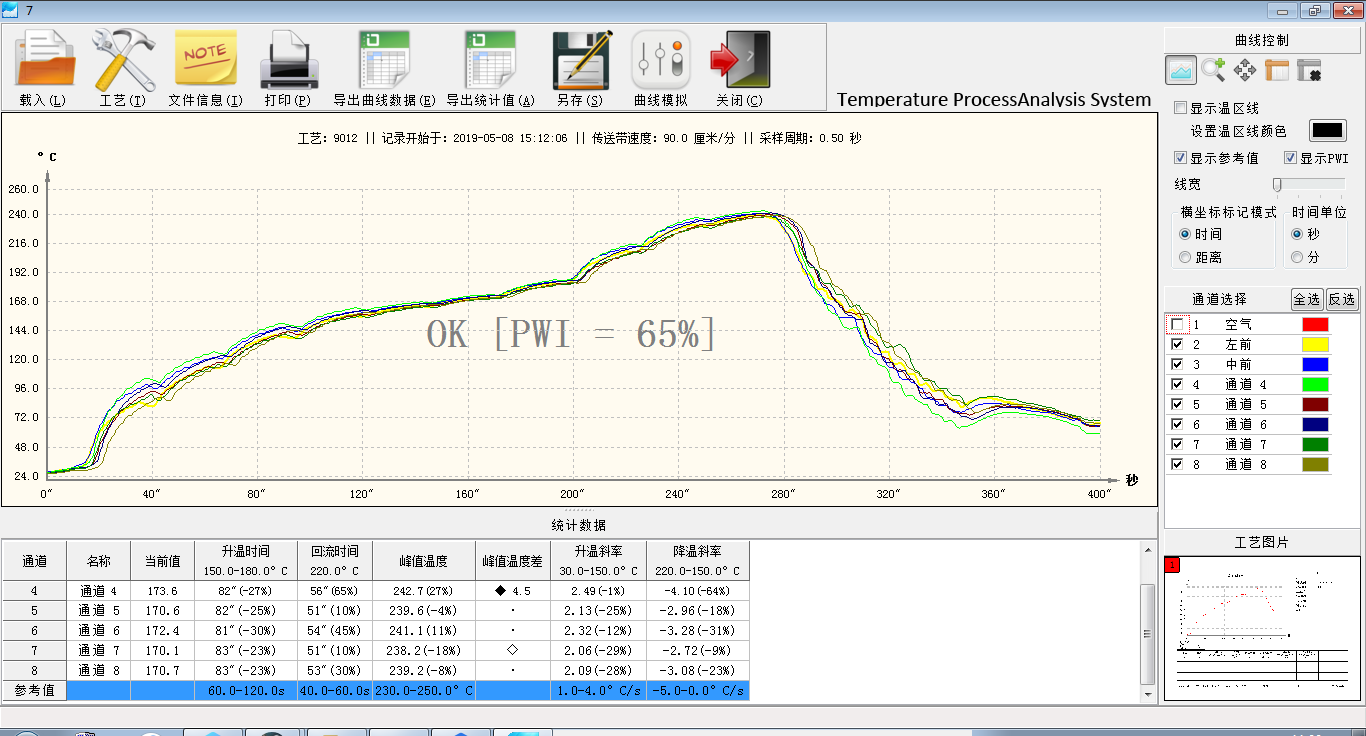
Task: Enable 显示温区线 checkbox
Action: click(x=1181, y=108)
